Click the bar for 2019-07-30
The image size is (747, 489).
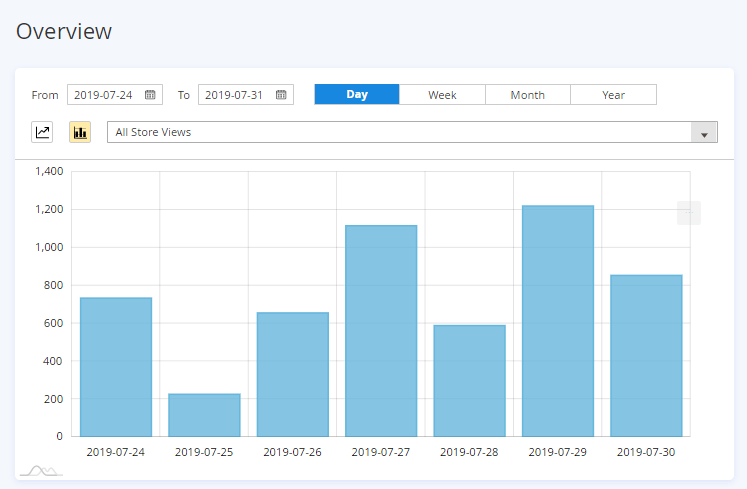(646, 356)
